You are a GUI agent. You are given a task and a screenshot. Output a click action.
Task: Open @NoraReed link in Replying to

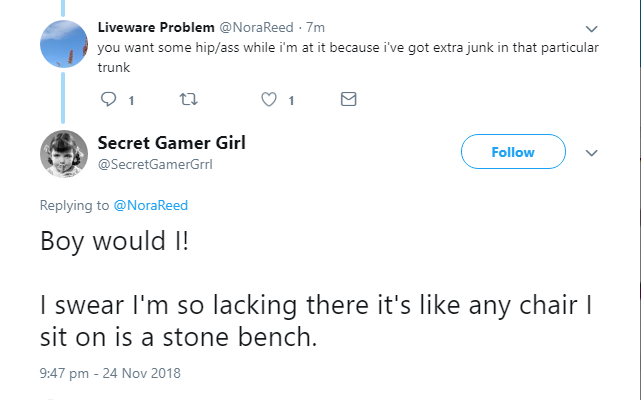pos(150,205)
